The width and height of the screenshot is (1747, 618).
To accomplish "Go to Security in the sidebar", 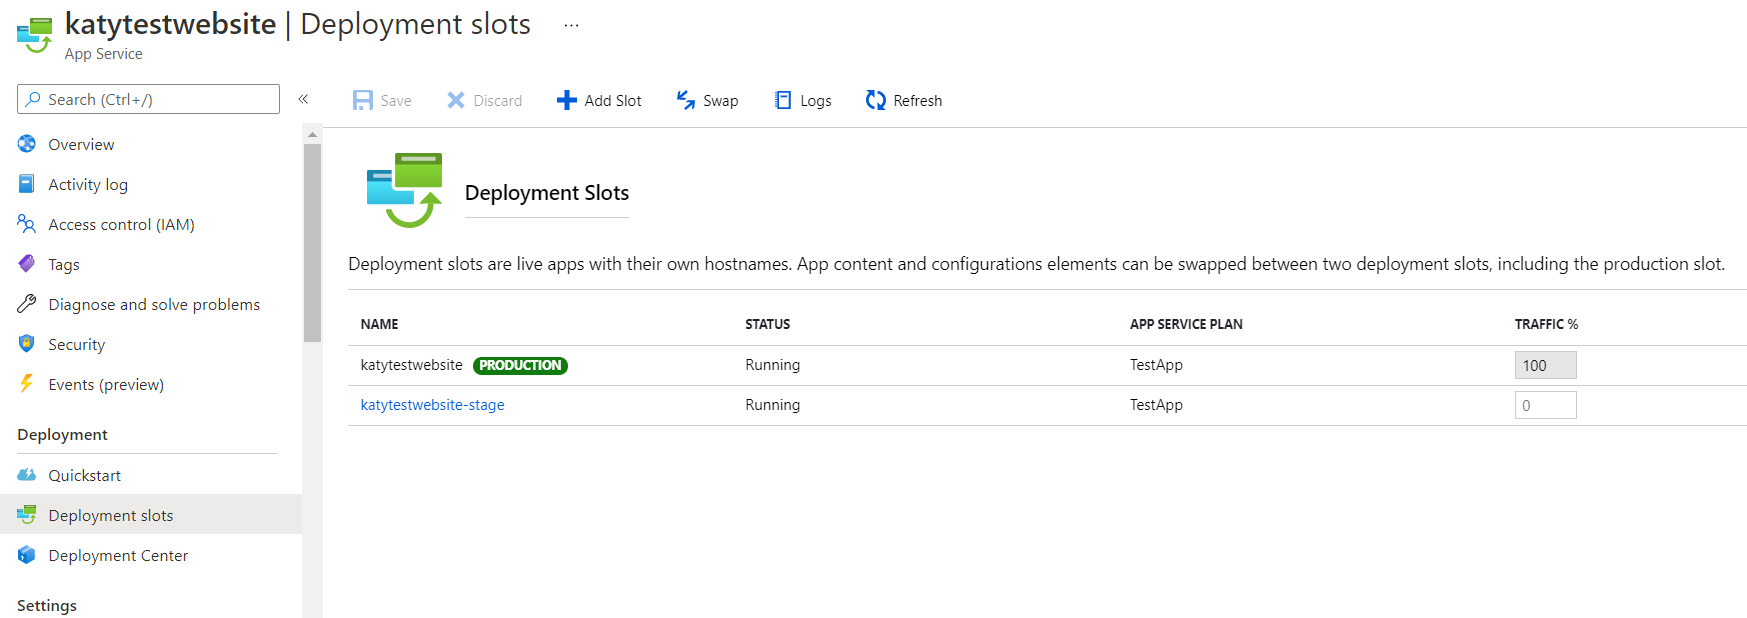I will (76, 344).
